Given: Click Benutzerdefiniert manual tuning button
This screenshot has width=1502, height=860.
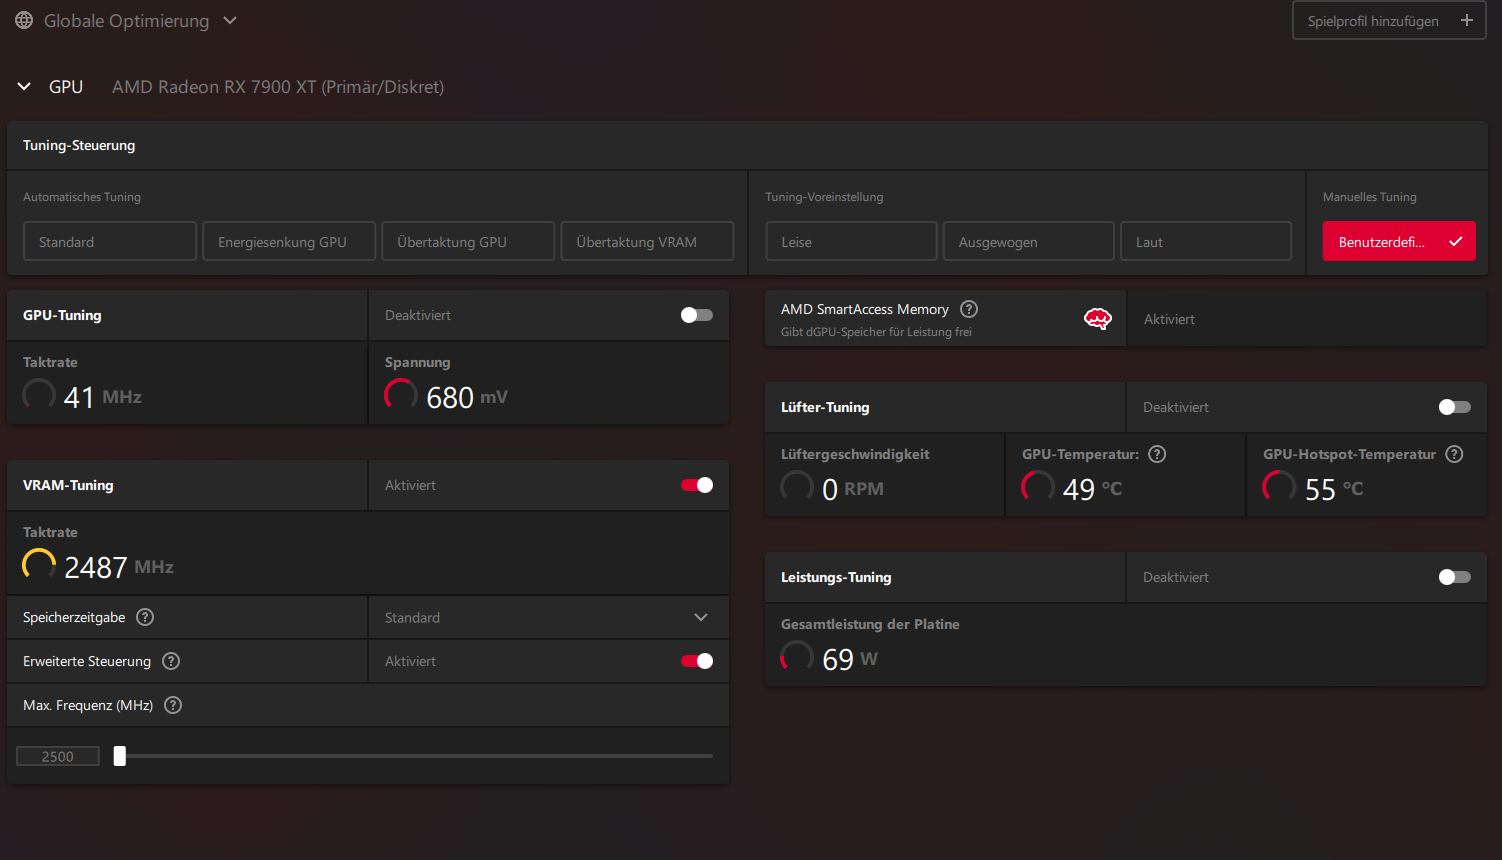Looking at the screenshot, I should point(1399,241).
